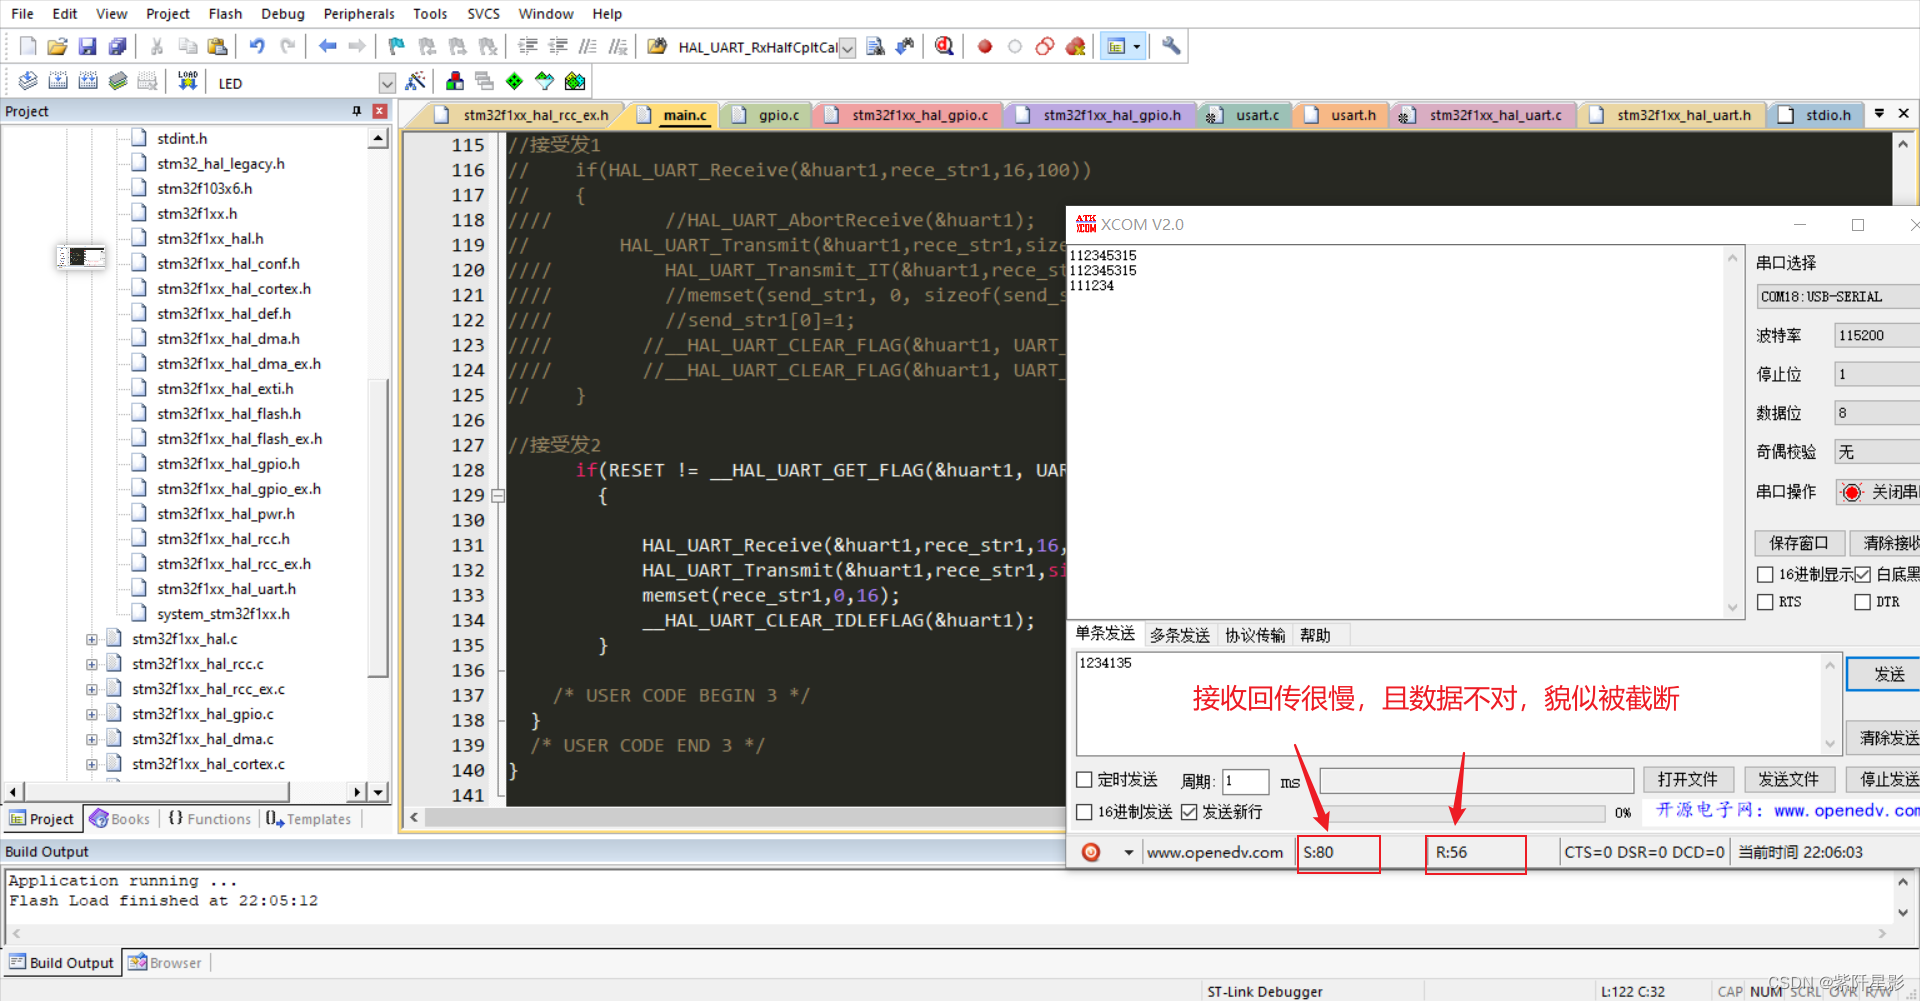Image resolution: width=1920 pixels, height=1001 pixels.
Task: Open a file using the folder icon
Action: coord(58,46)
